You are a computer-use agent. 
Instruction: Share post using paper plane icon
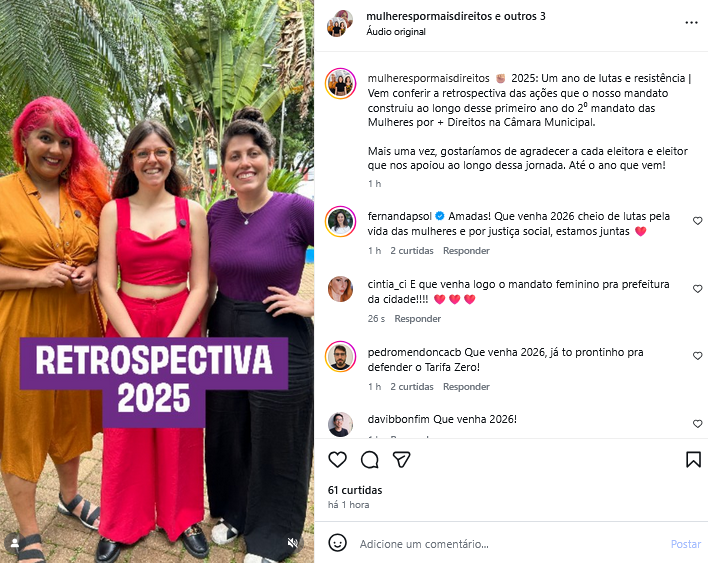(x=401, y=460)
